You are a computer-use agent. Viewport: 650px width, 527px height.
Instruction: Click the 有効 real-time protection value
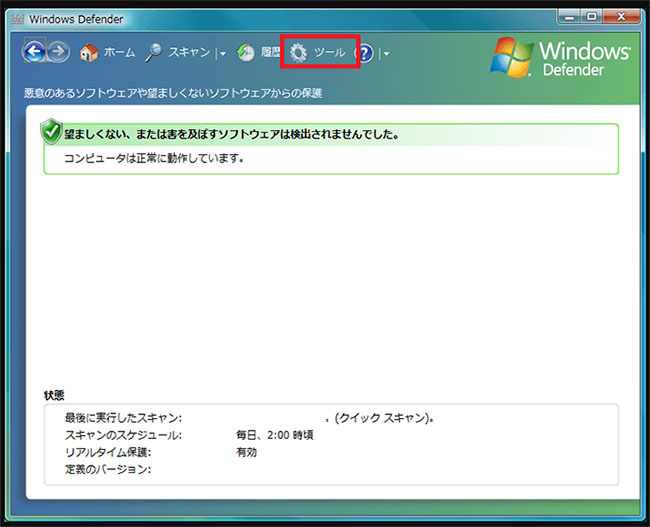pyautogui.click(x=247, y=452)
